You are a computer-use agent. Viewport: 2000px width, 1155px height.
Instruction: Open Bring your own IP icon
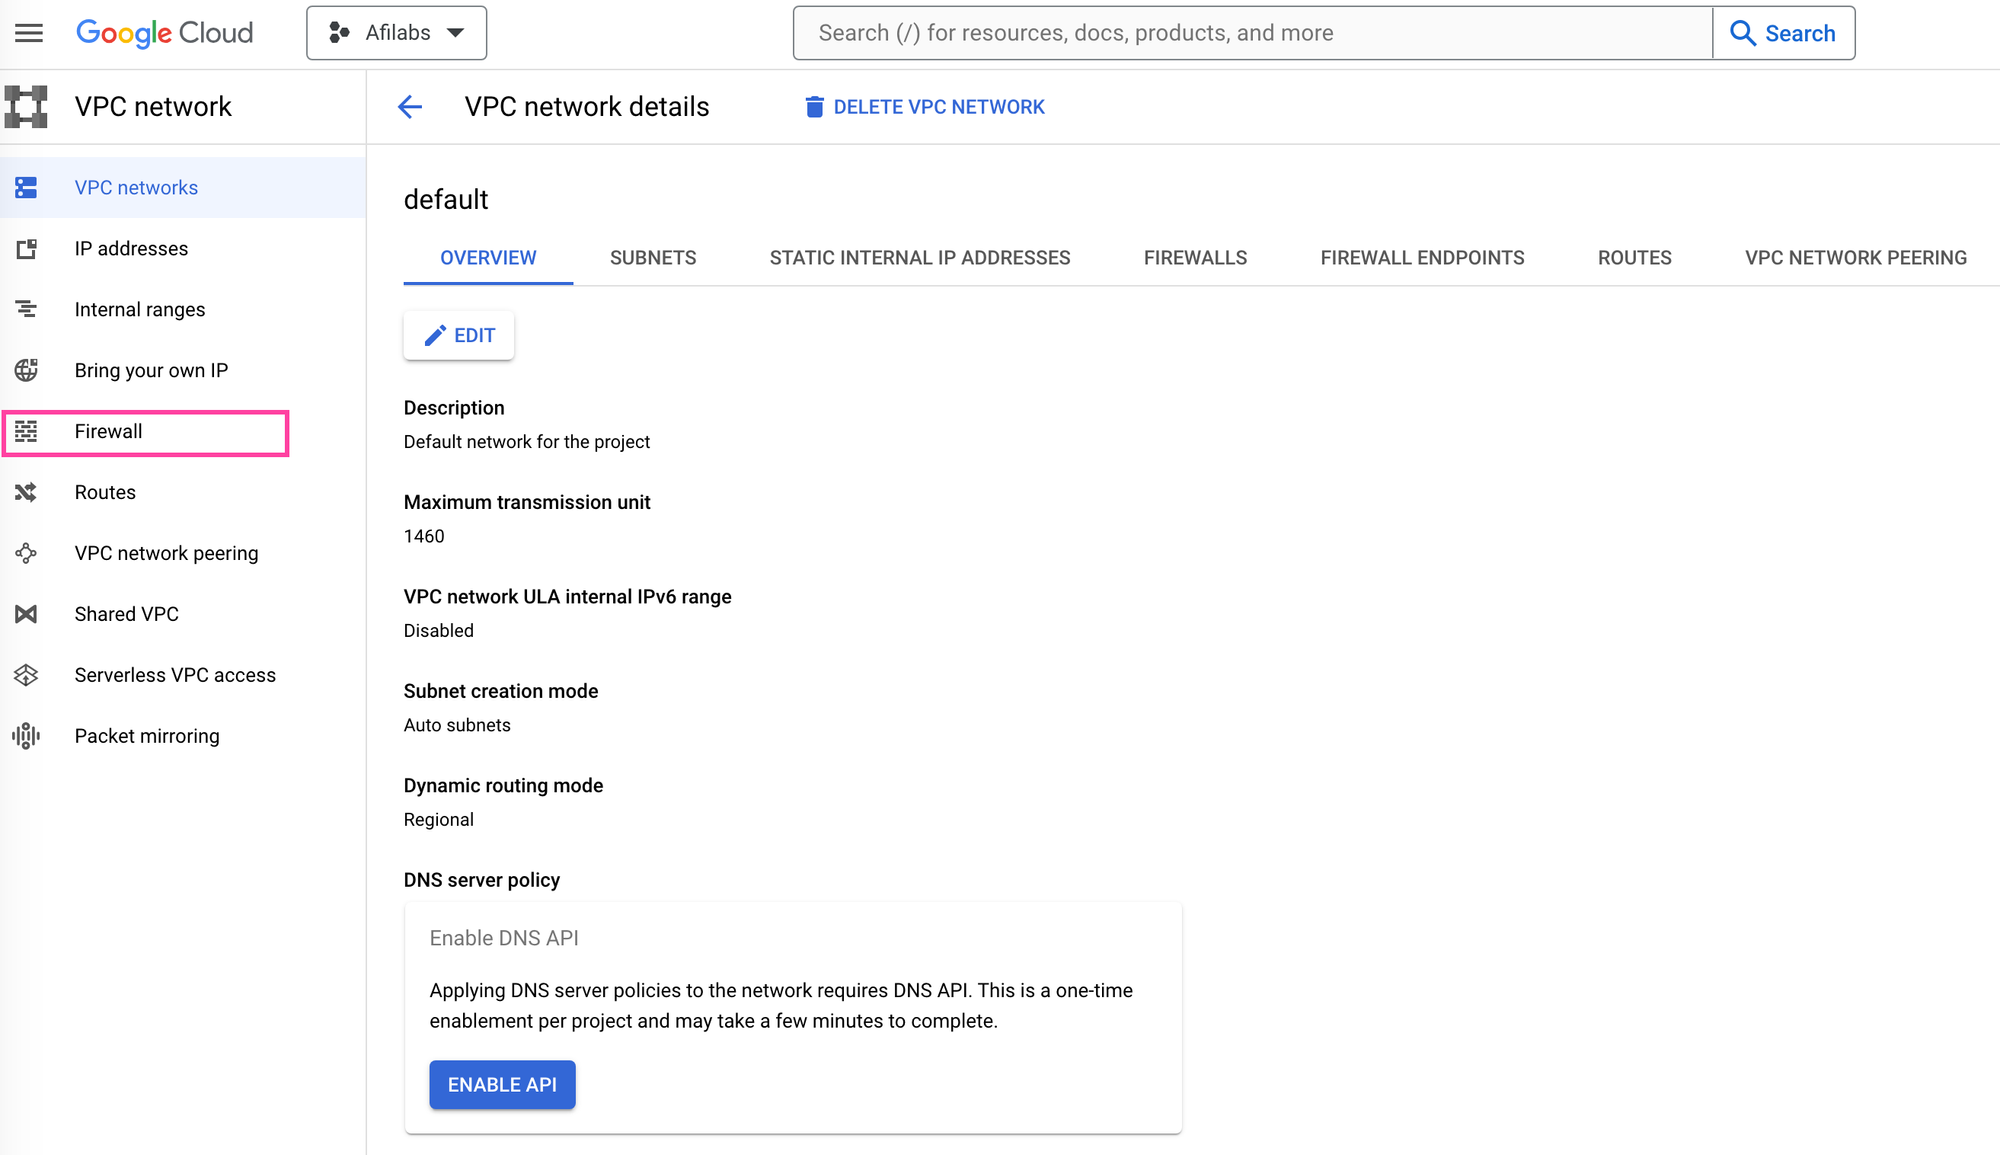26,370
